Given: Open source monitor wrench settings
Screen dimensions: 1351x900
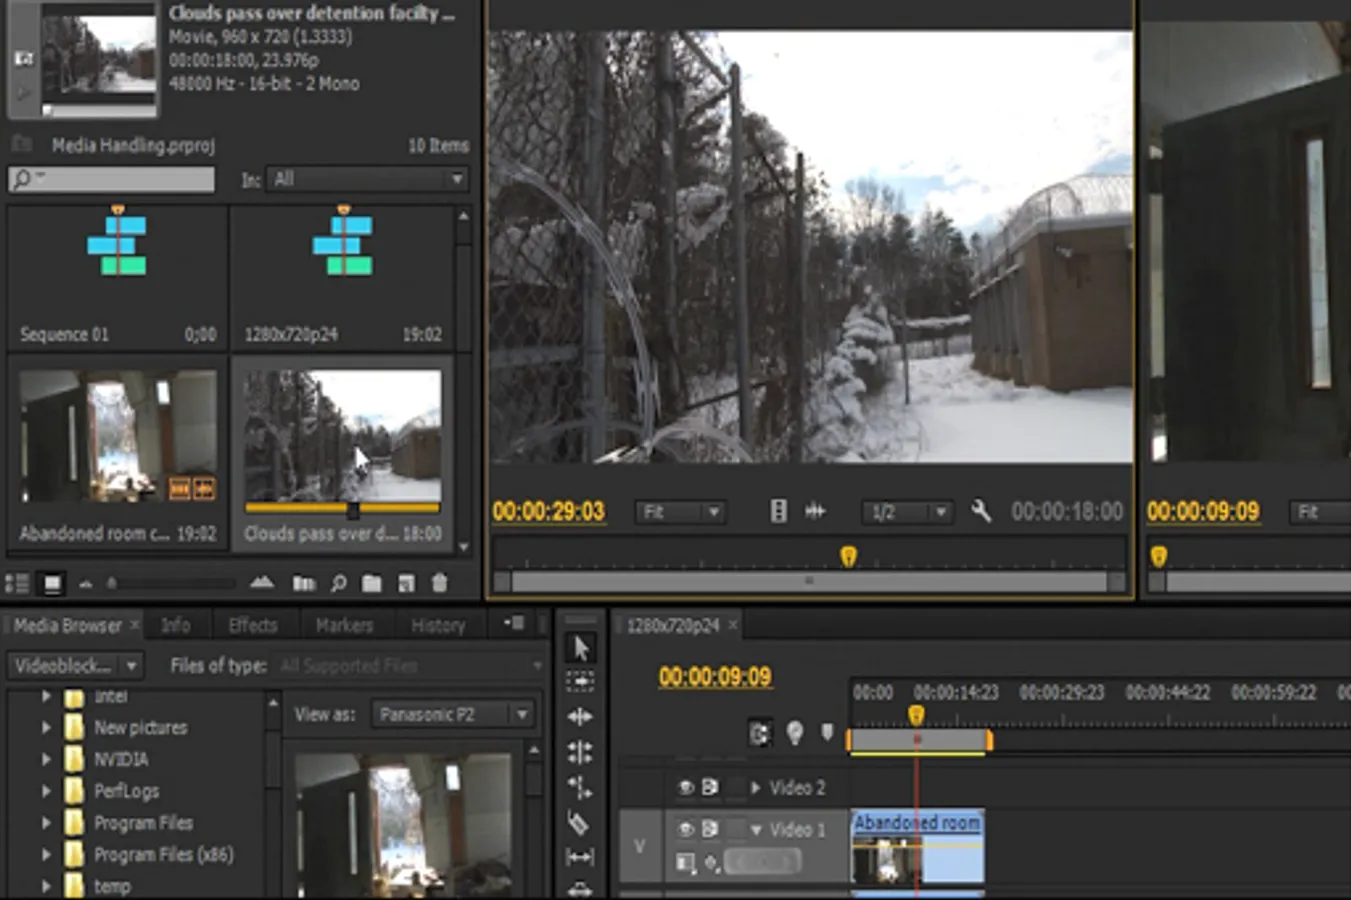Looking at the screenshot, I should (x=981, y=512).
